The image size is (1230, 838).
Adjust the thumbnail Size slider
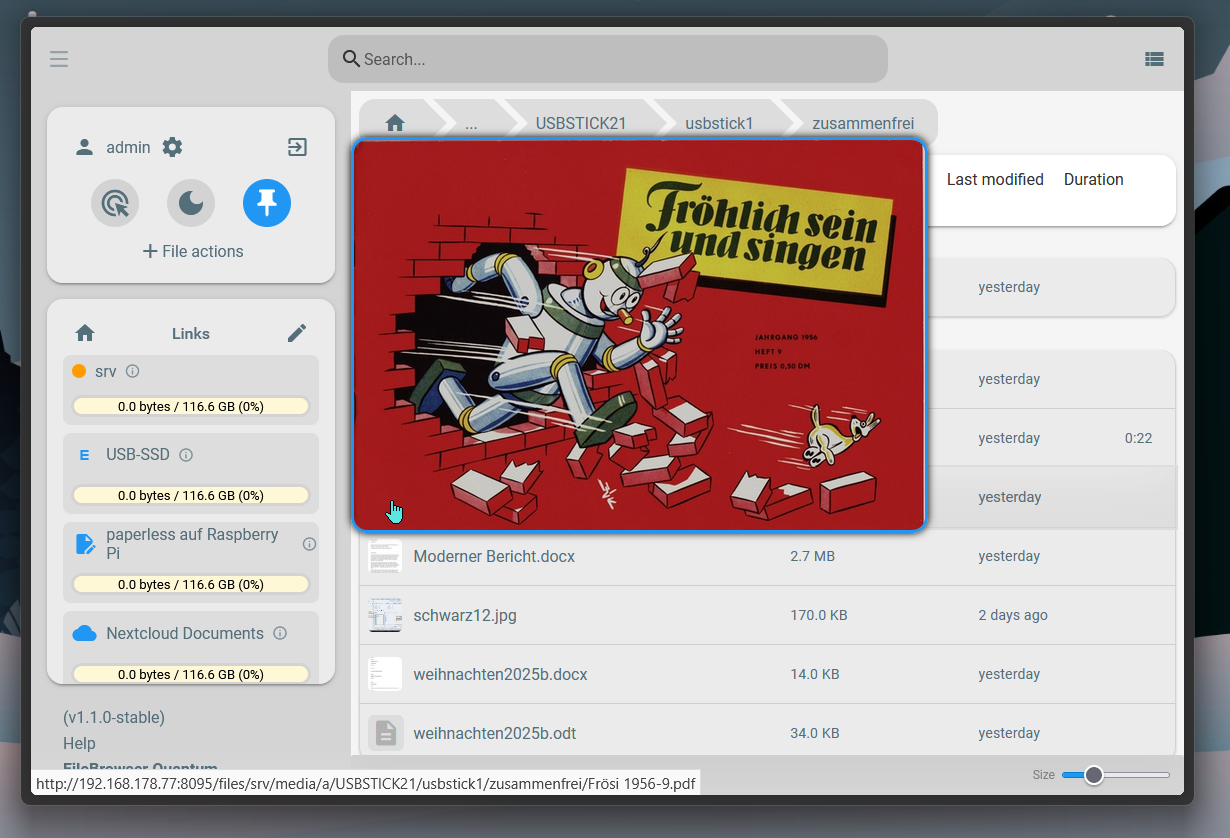[1094, 775]
